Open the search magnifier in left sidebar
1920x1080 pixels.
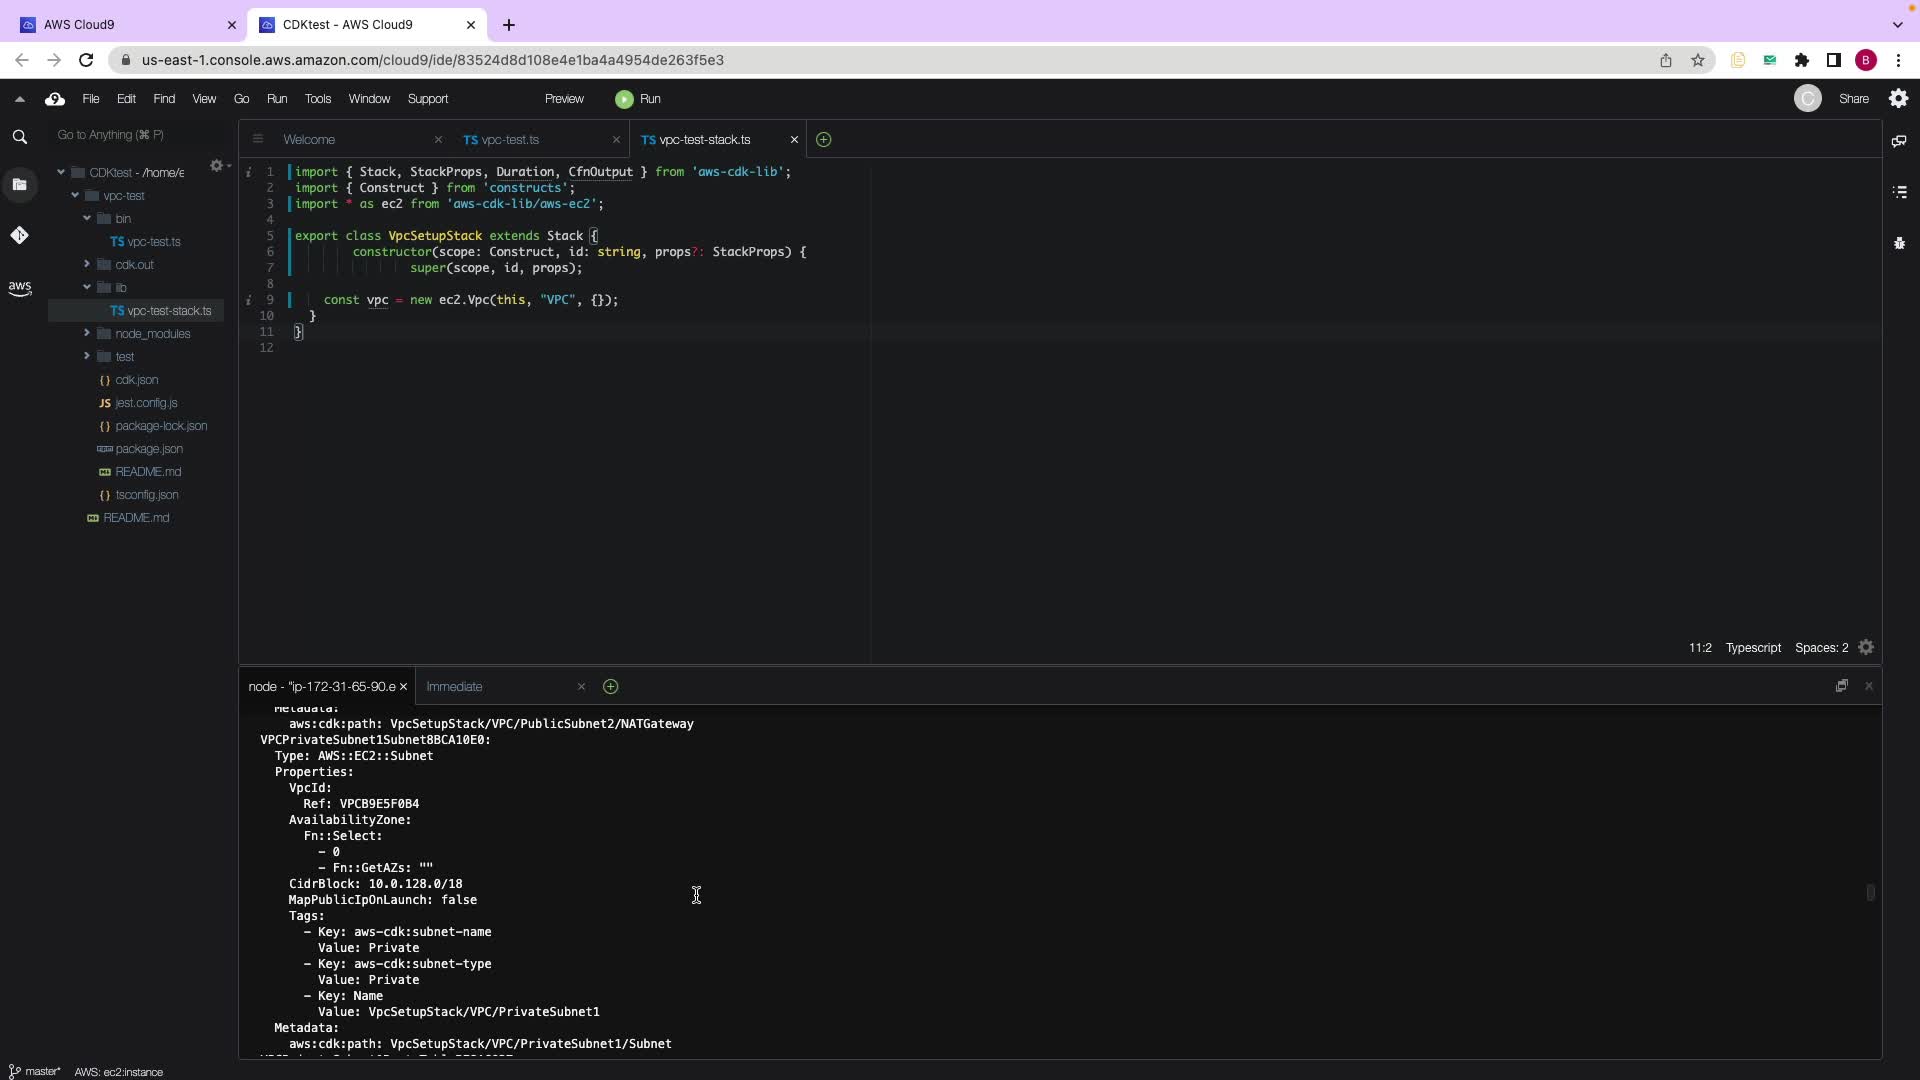click(19, 137)
